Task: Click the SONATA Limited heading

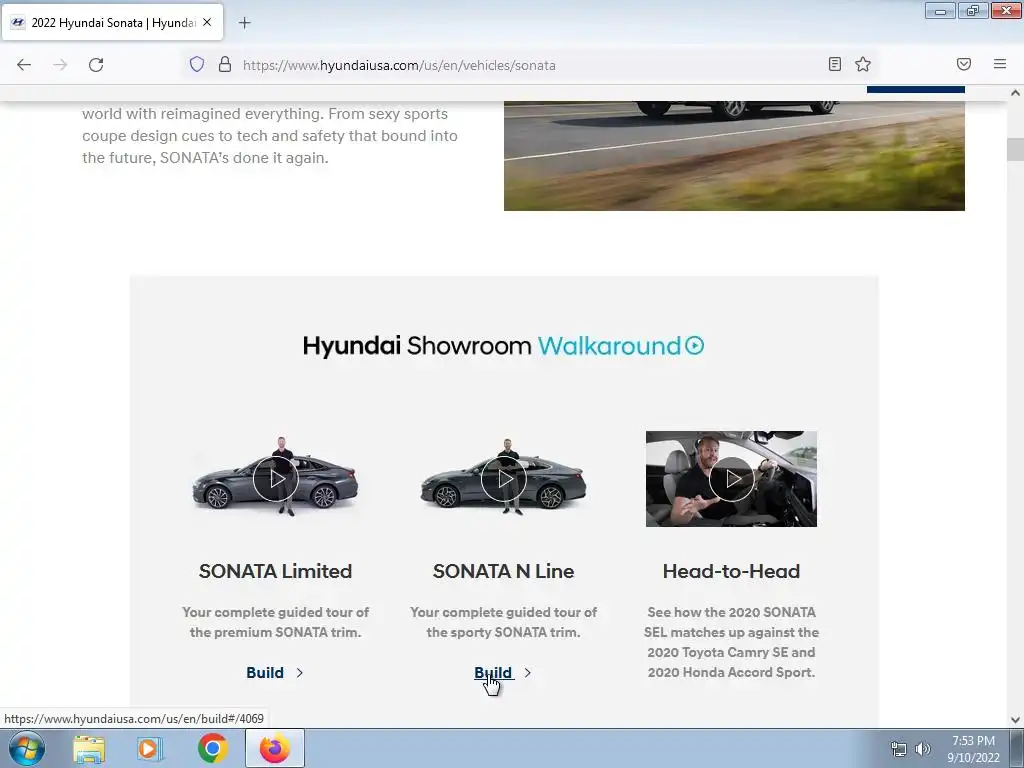Action: (276, 571)
